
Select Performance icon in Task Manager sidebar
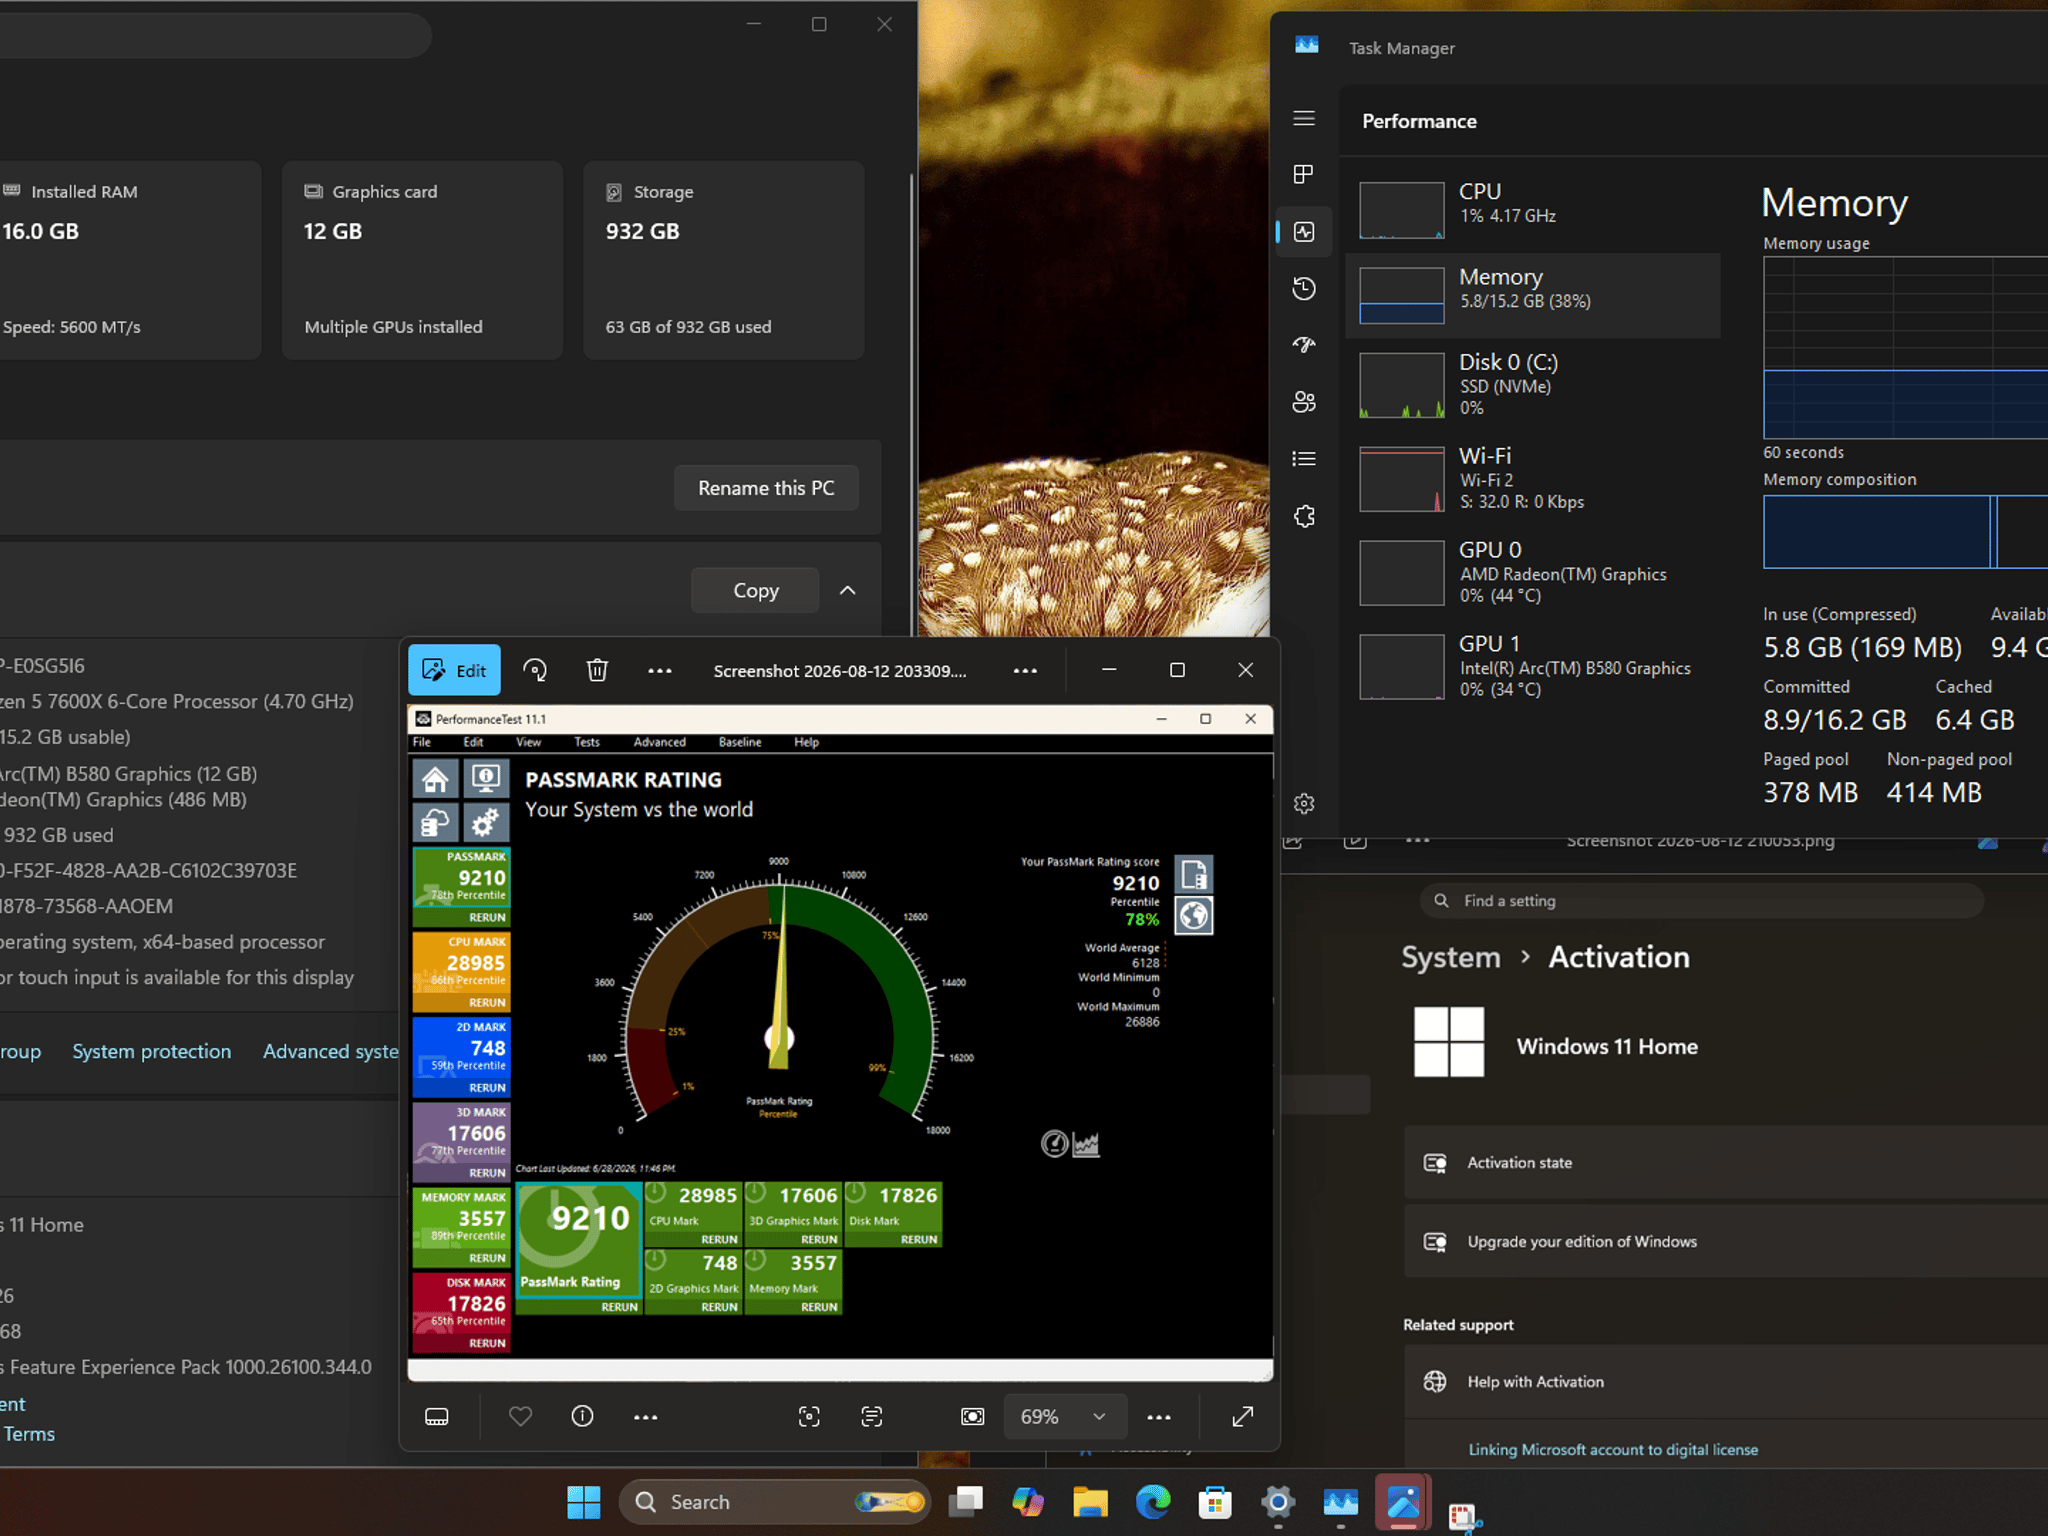point(1304,232)
